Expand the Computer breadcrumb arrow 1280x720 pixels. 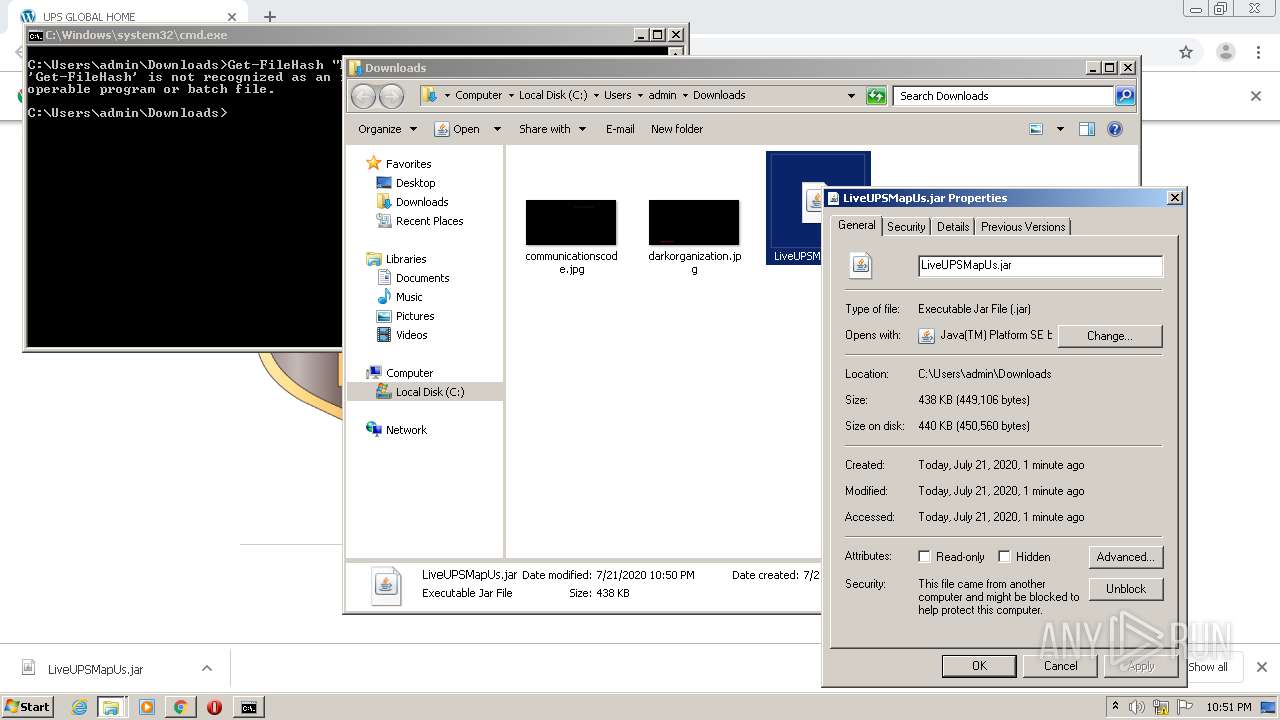510,96
